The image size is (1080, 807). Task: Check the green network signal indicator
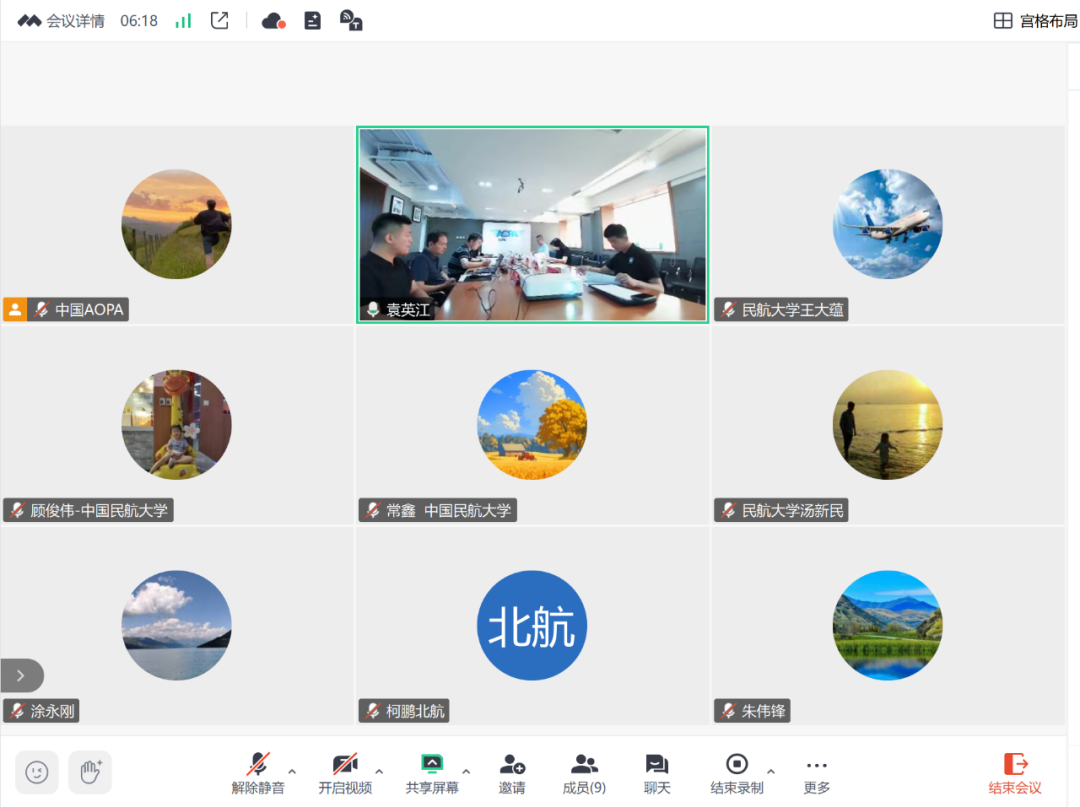[183, 20]
